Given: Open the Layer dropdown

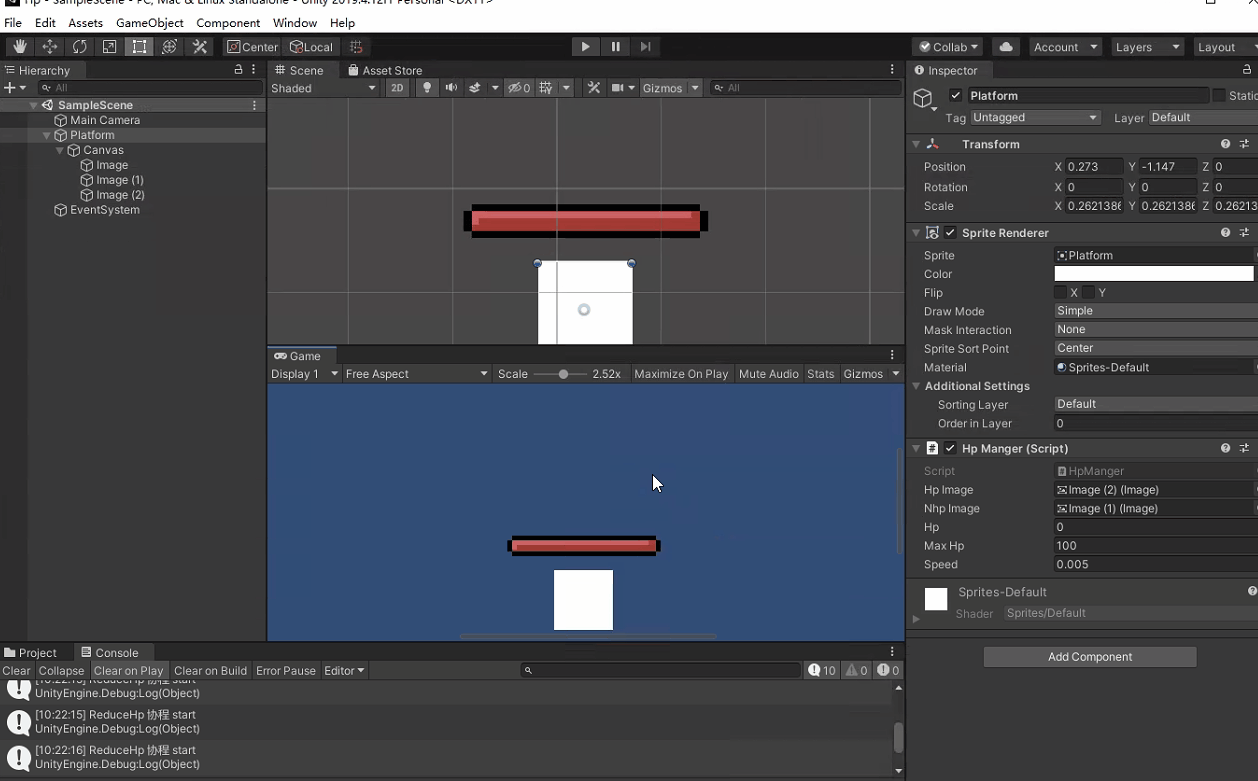Looking at the screenshot, I should (1202, 118).
